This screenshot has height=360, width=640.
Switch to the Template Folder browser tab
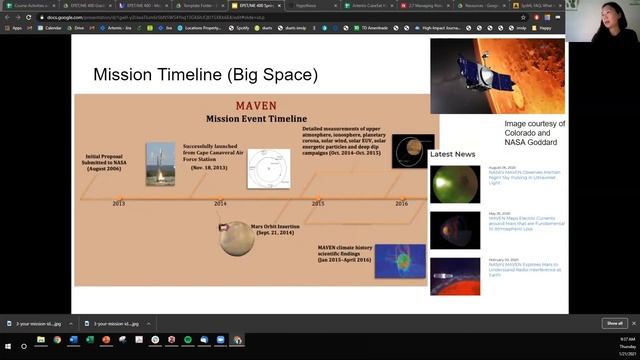point(200,6)
